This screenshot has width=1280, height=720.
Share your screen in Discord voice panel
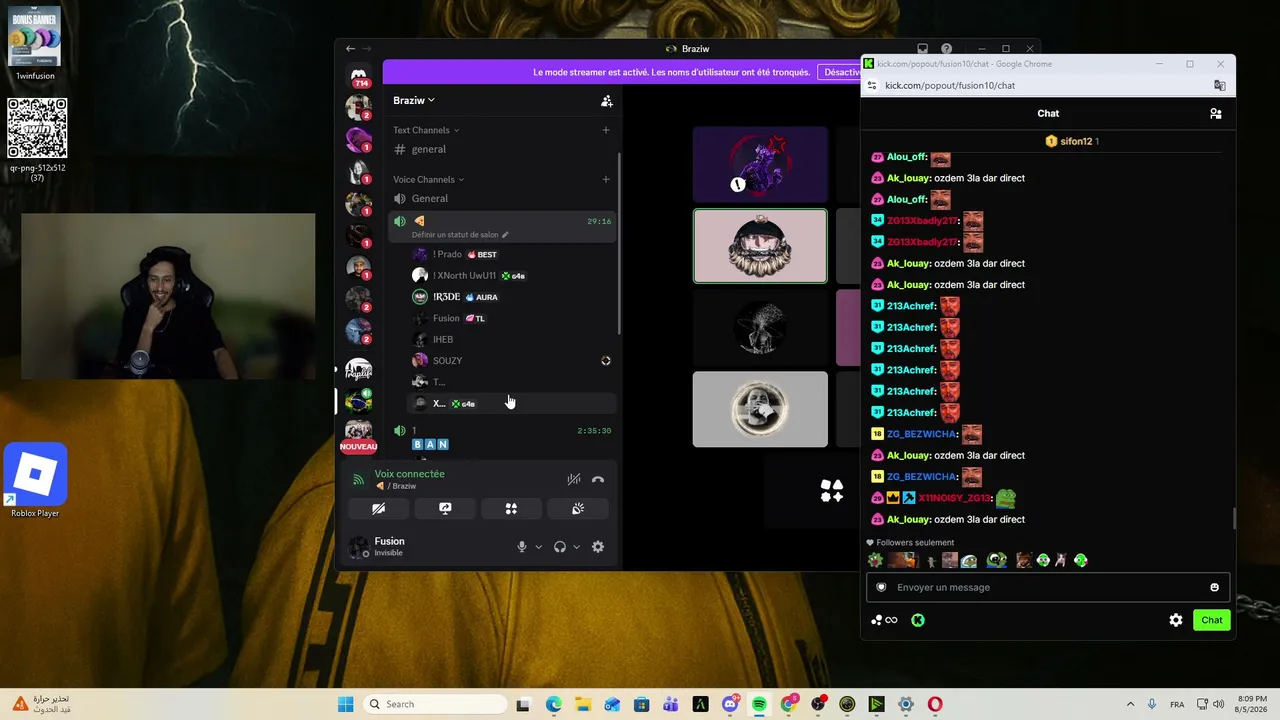tap(445, 509)
